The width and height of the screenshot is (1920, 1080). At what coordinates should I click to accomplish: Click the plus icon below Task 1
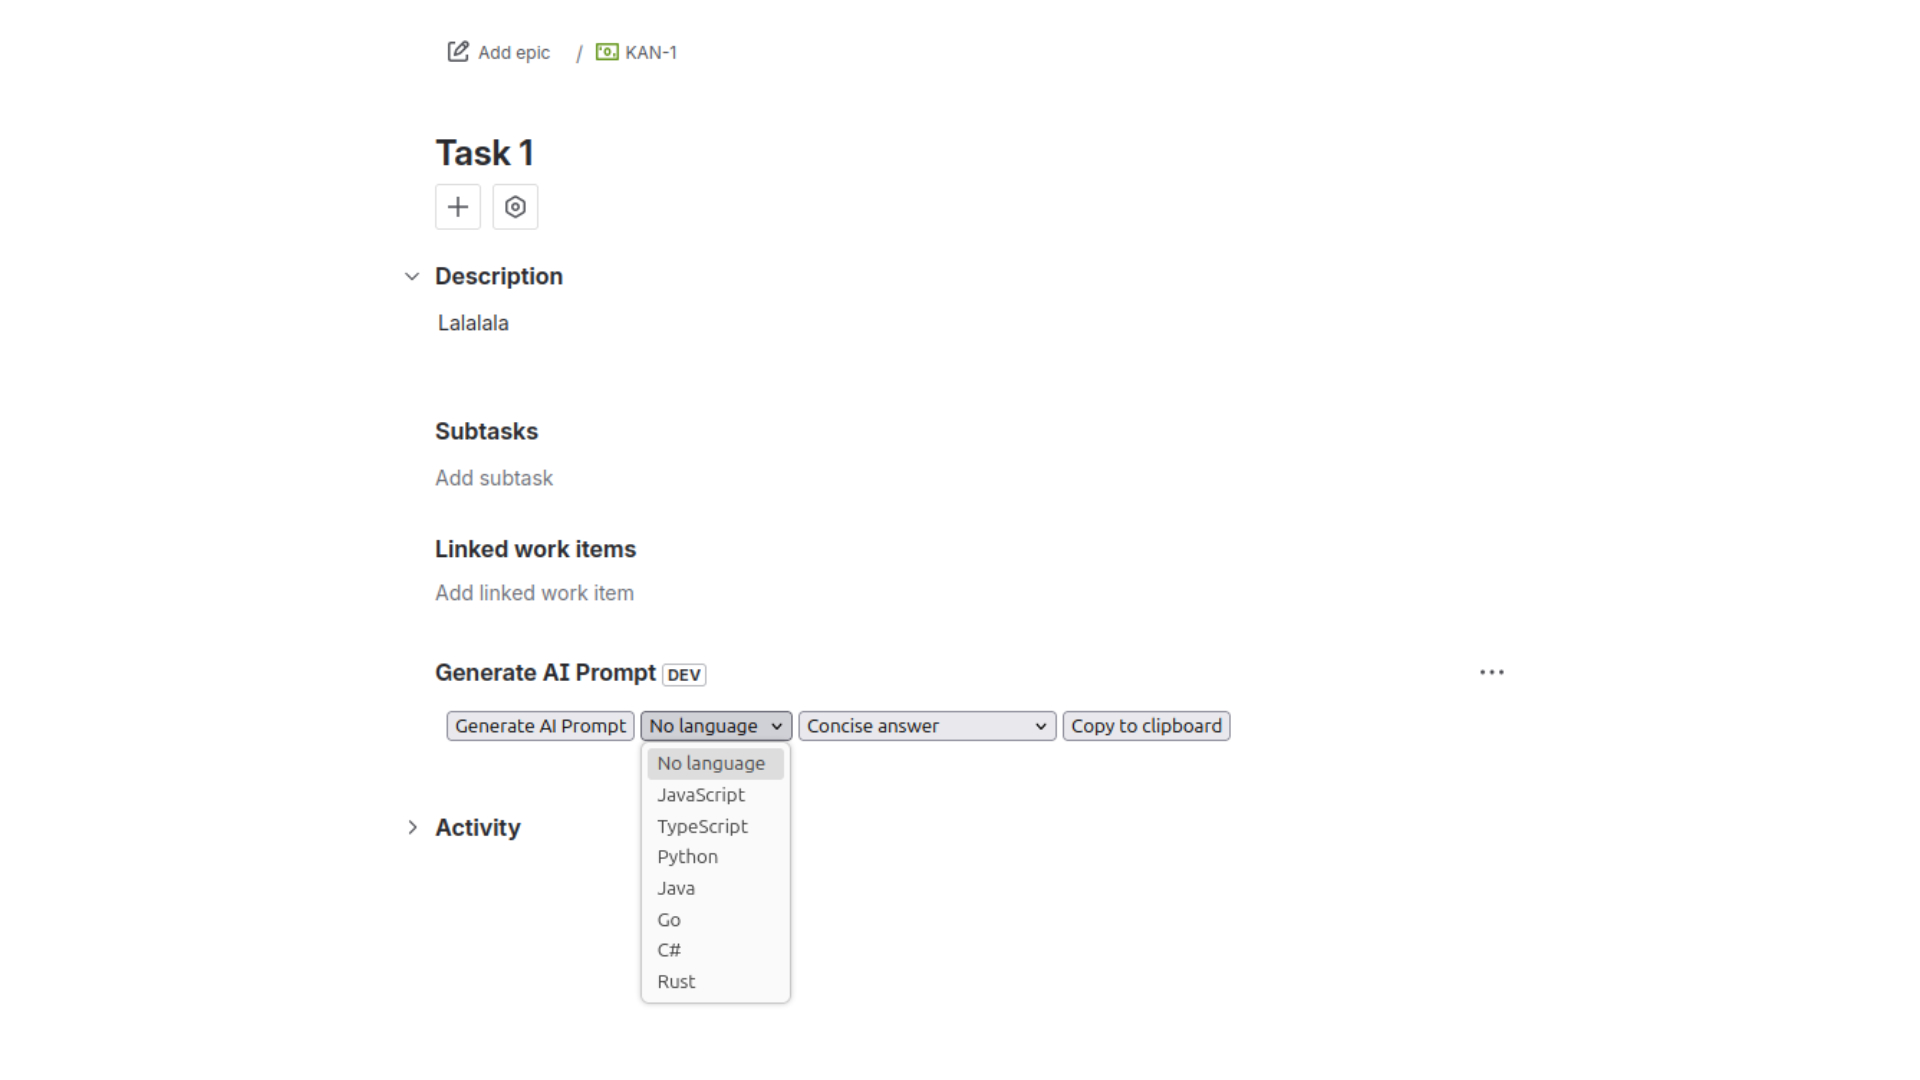(x=457, y=207)
